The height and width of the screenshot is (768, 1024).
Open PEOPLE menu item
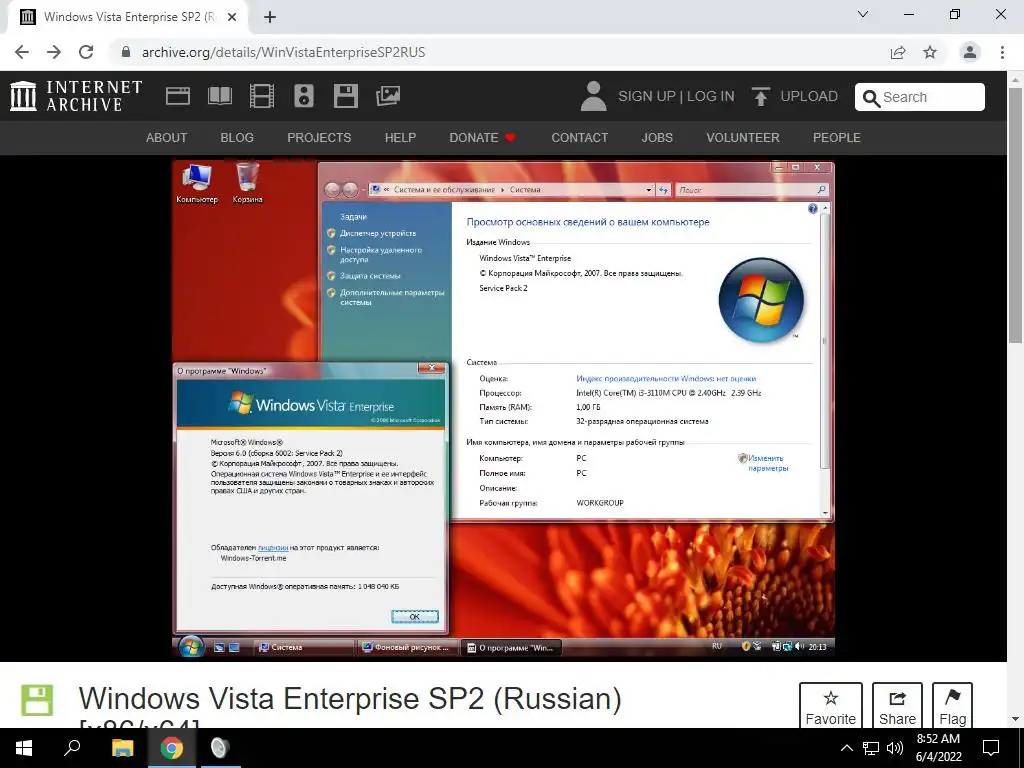point(837,138)
